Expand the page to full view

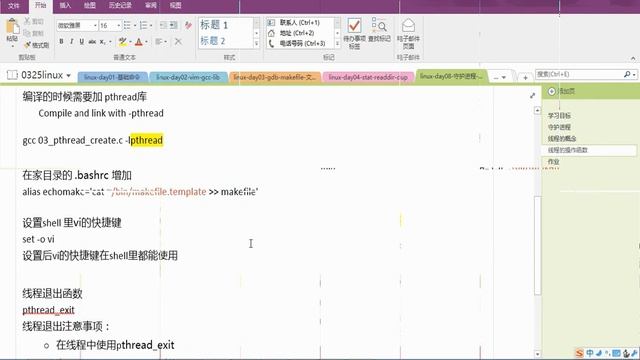532,96
